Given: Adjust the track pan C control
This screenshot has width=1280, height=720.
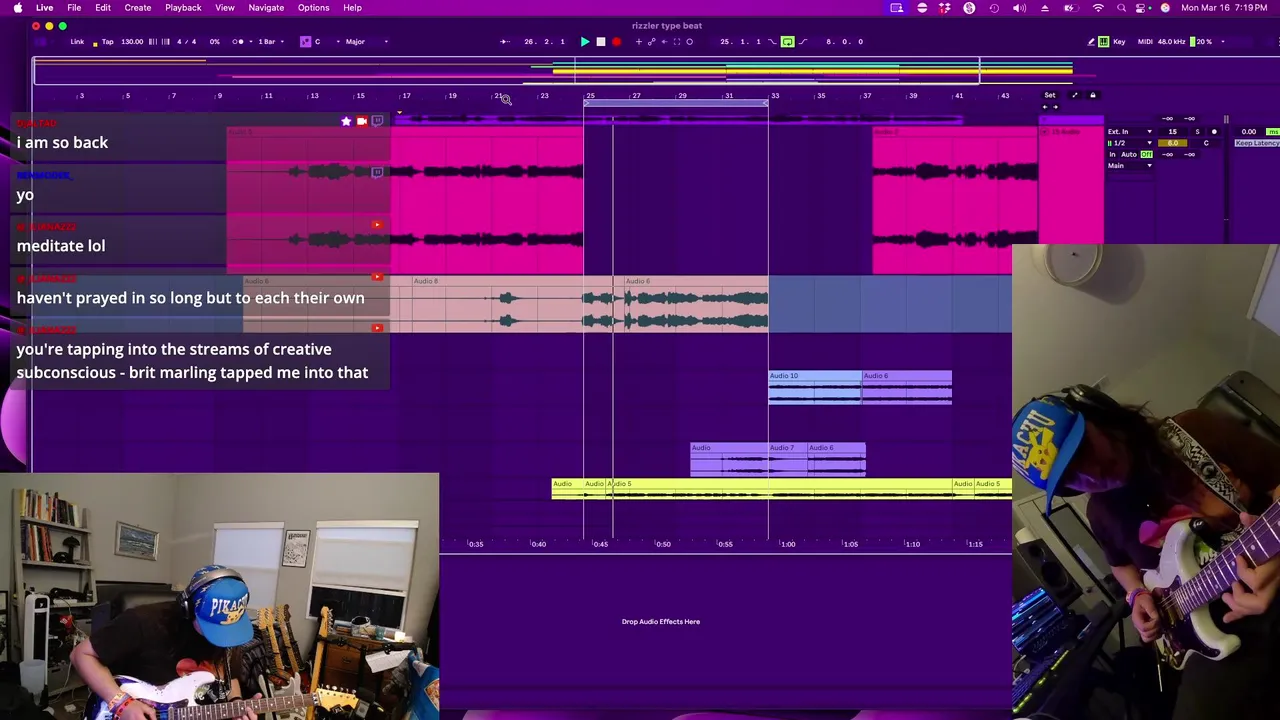Looking at the screenshot, I should [x=1206, y=143].
